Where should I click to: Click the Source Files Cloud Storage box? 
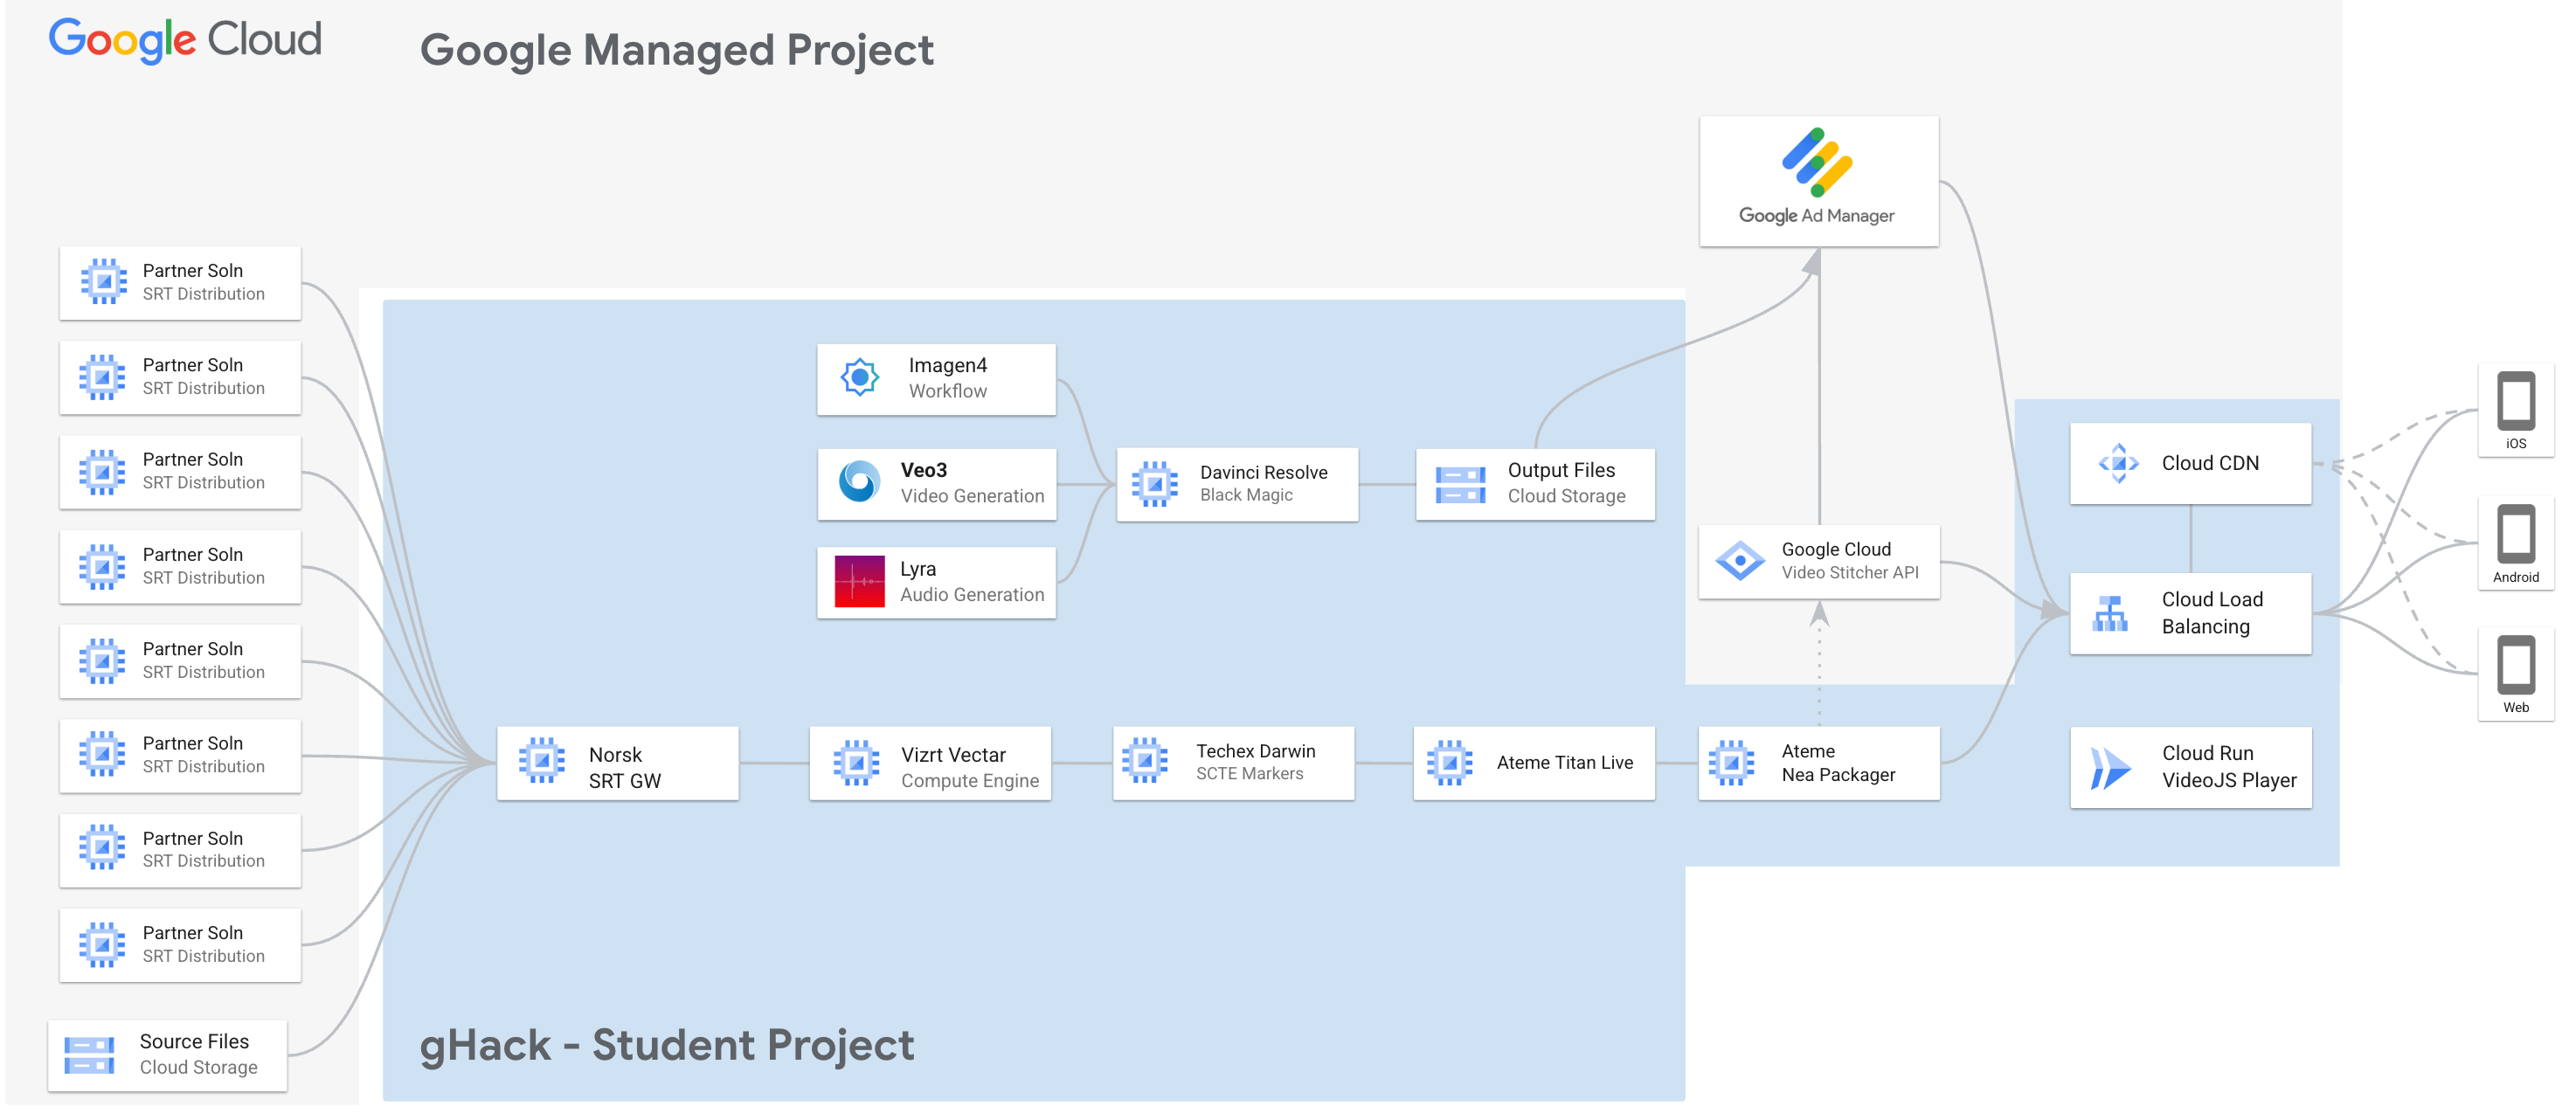[167, 1056]
